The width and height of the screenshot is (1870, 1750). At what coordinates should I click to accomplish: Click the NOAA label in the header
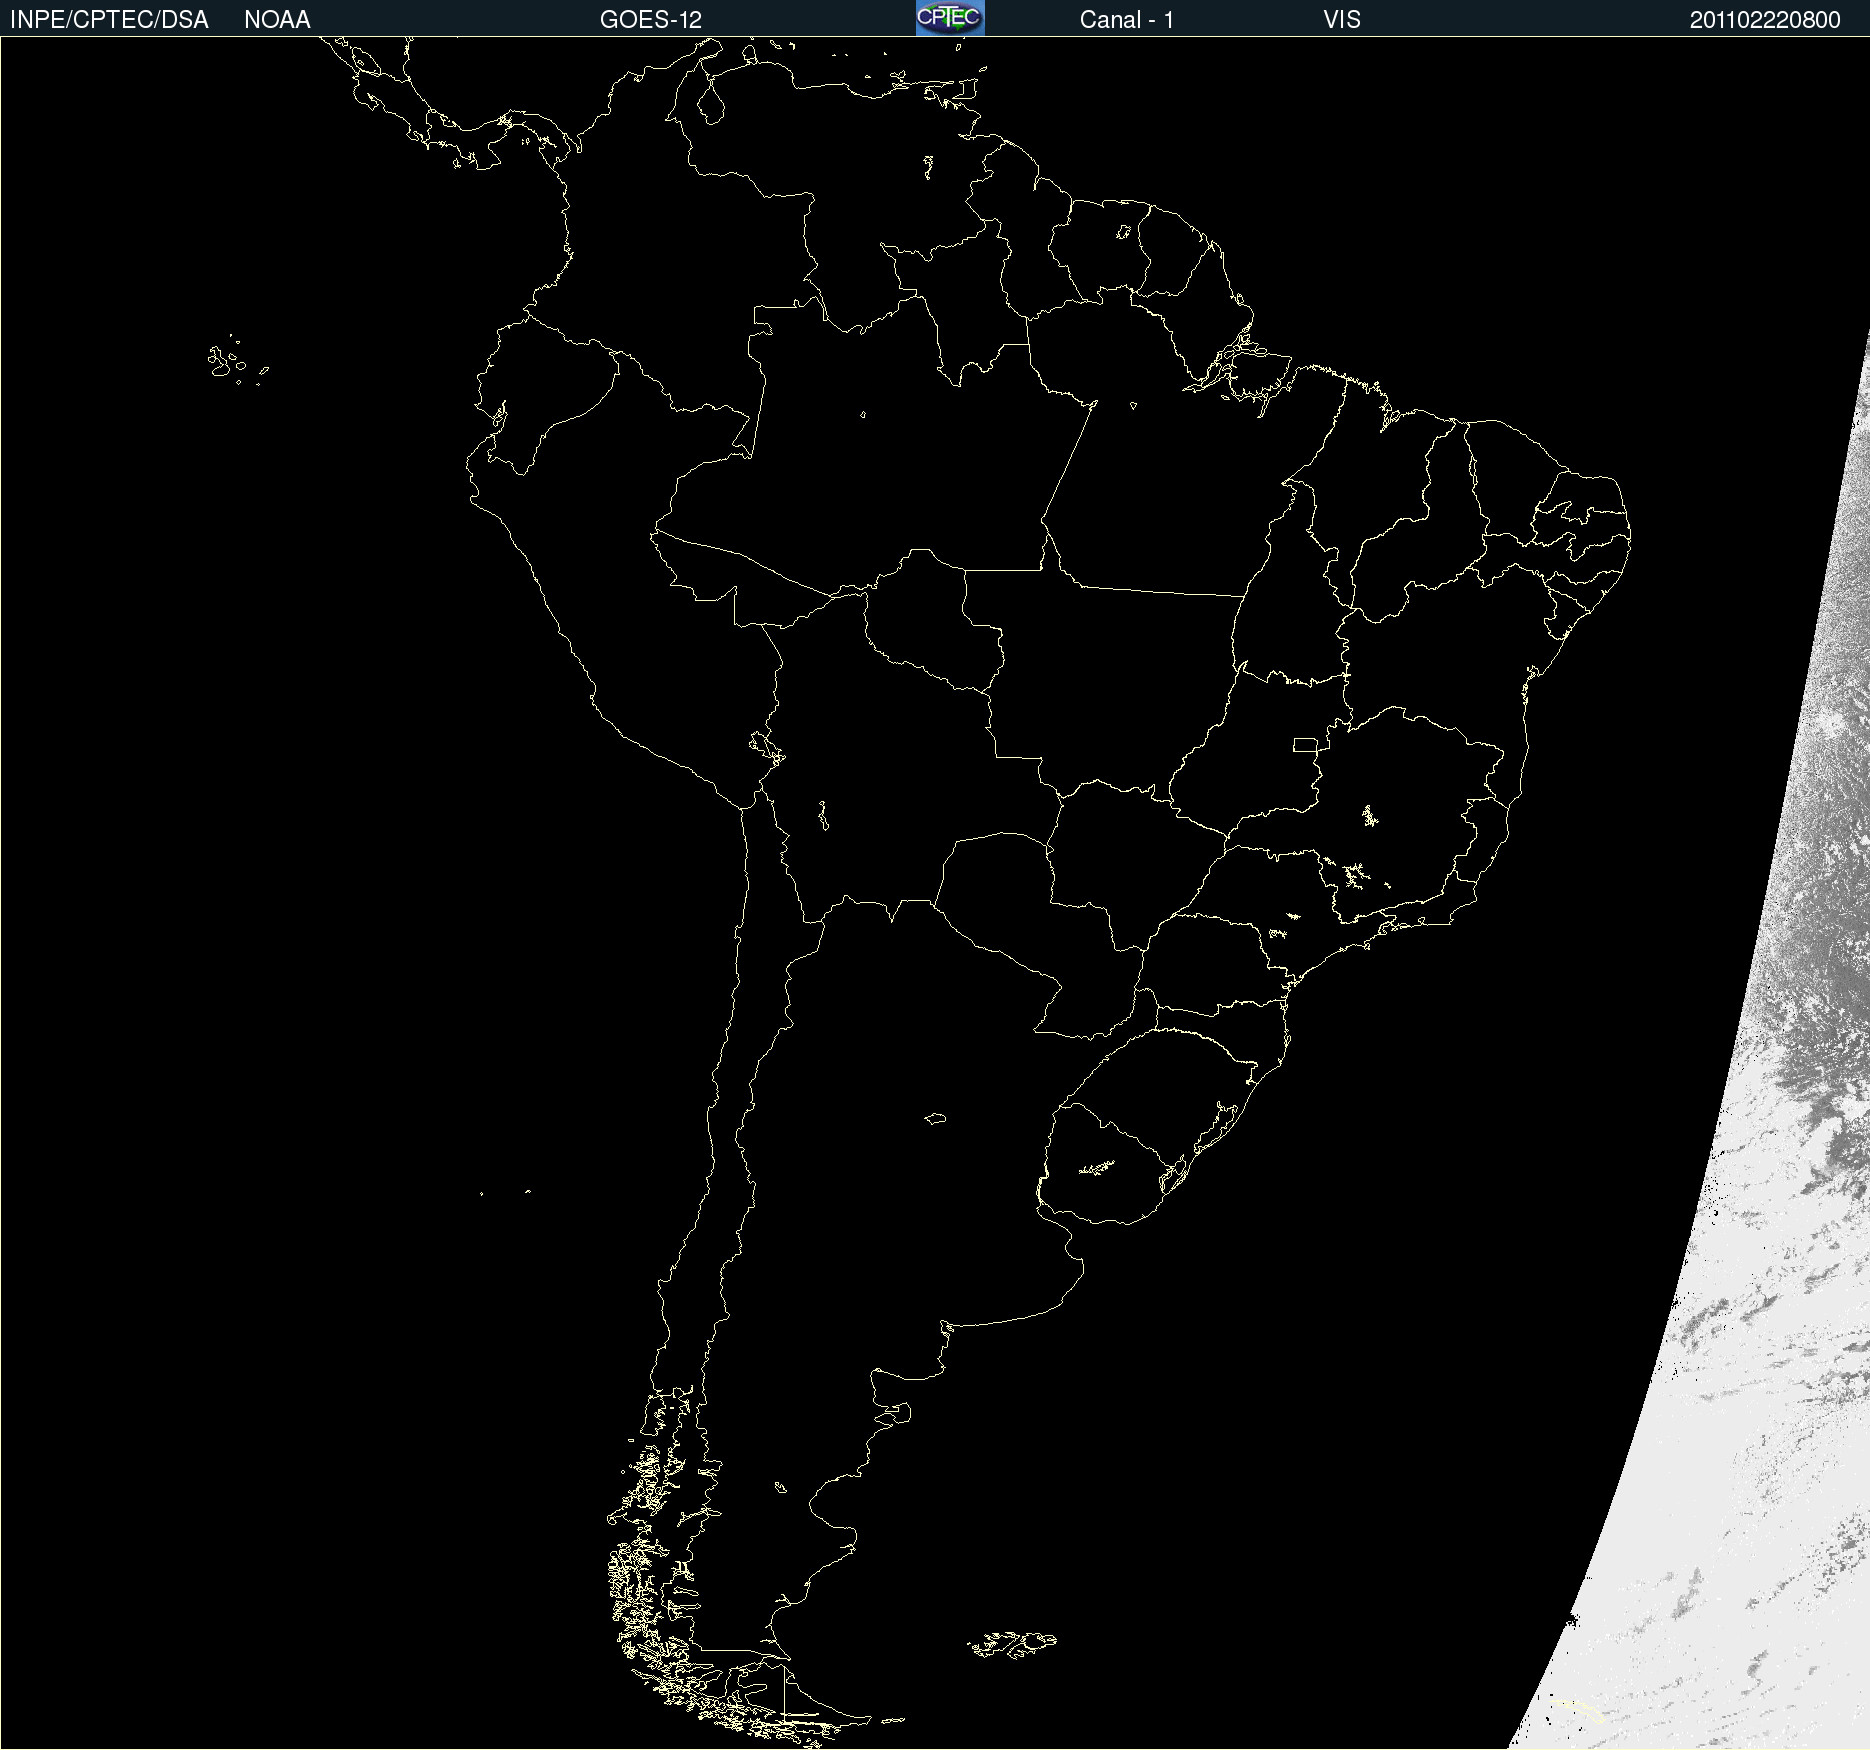(x=277, y=20)
